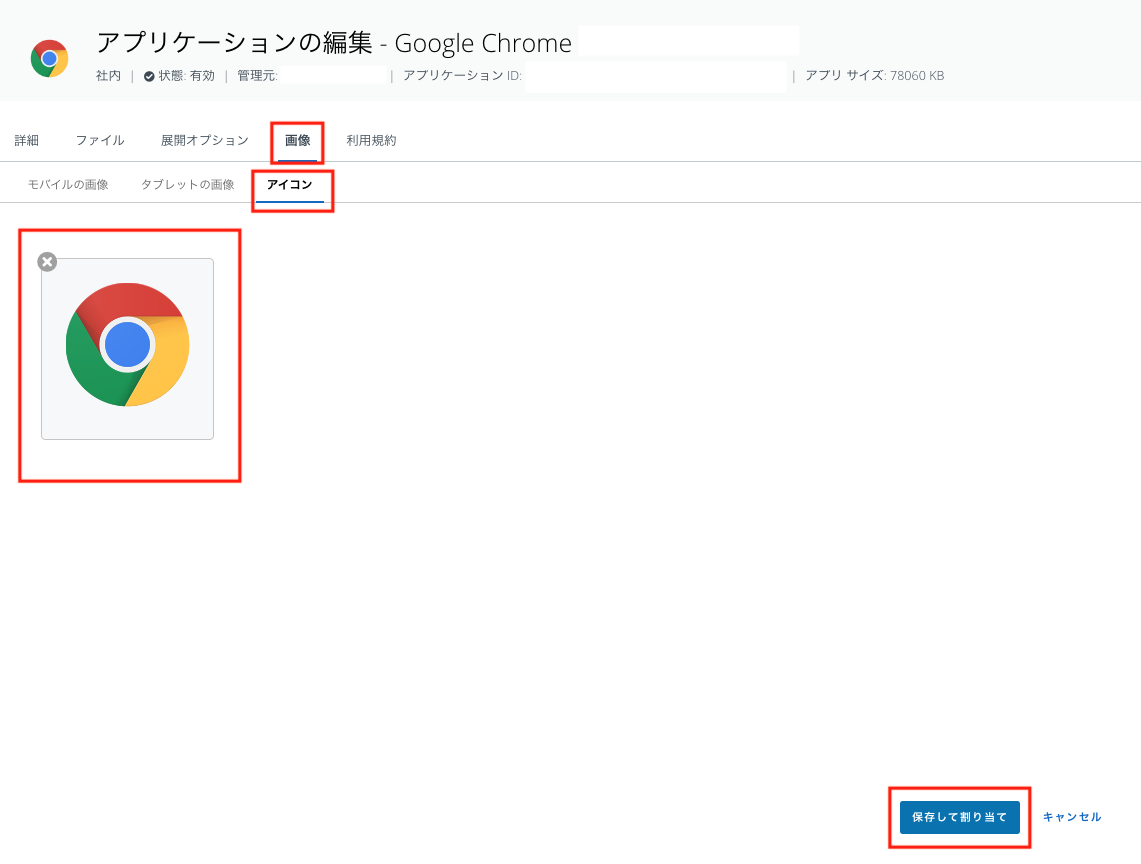This screenshot has height=864, width=1141.
Task: Switch to タブレットの画像 sub-tab
Action: [x=188, y=185]
